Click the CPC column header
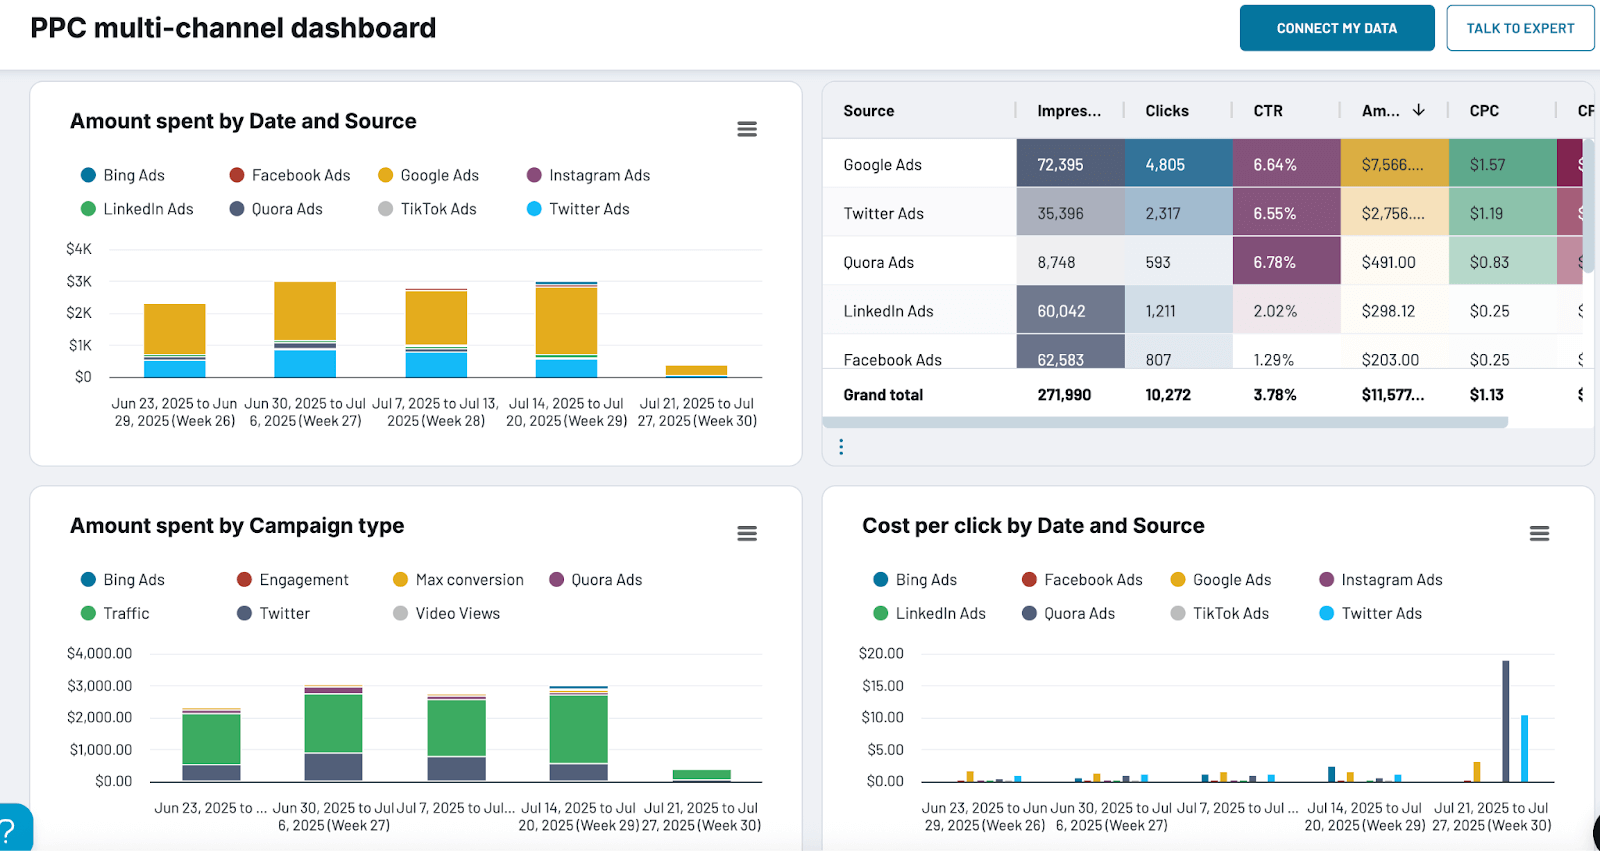Screen dimensions: 1600x851 click(1483, 111)
